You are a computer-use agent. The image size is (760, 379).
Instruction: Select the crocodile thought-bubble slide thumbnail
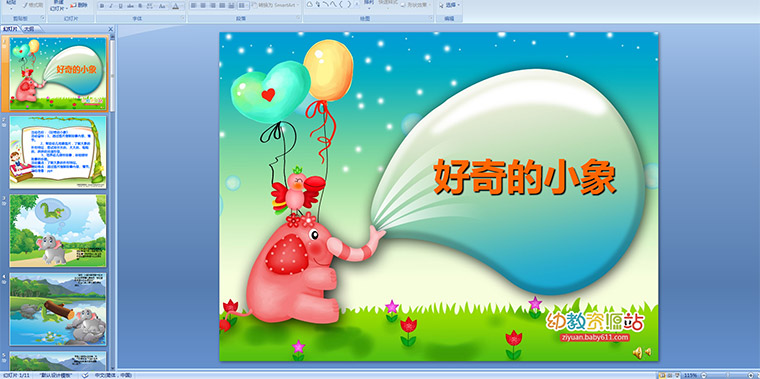point(58,230)
